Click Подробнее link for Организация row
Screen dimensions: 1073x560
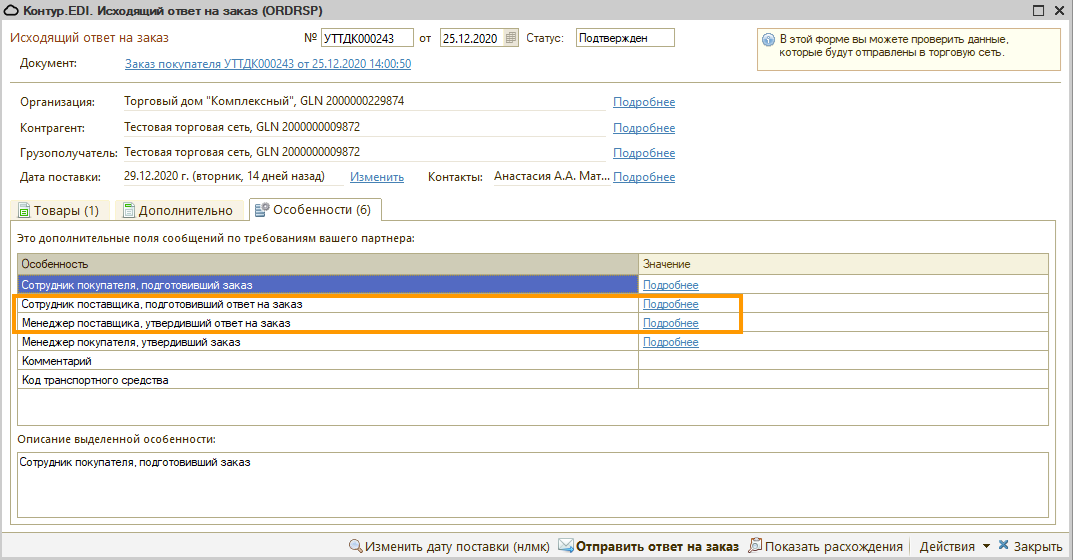coord(643,102)
